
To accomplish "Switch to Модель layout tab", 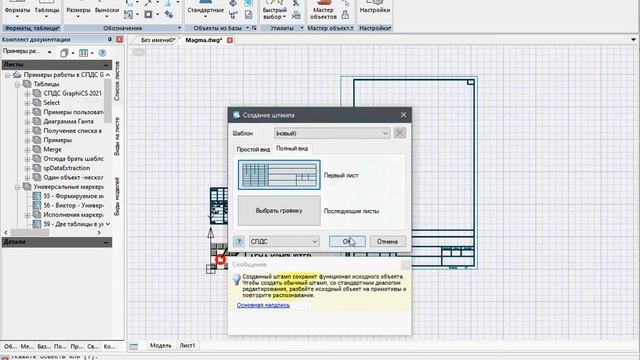I will (160, 346).
